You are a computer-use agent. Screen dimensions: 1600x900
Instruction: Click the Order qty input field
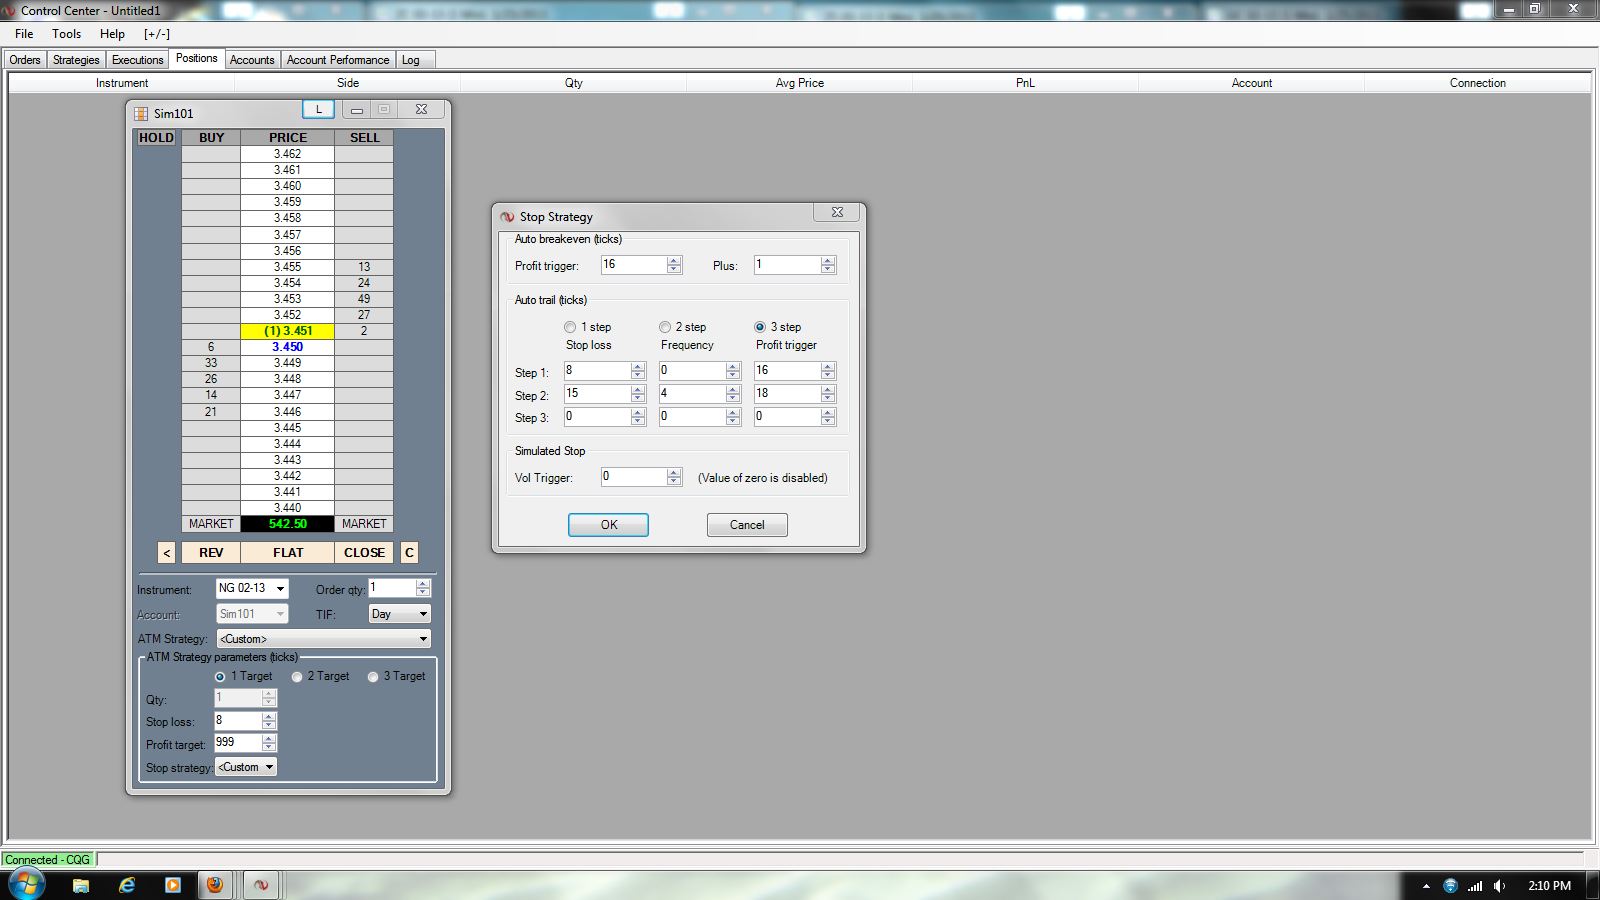[392, 588]
